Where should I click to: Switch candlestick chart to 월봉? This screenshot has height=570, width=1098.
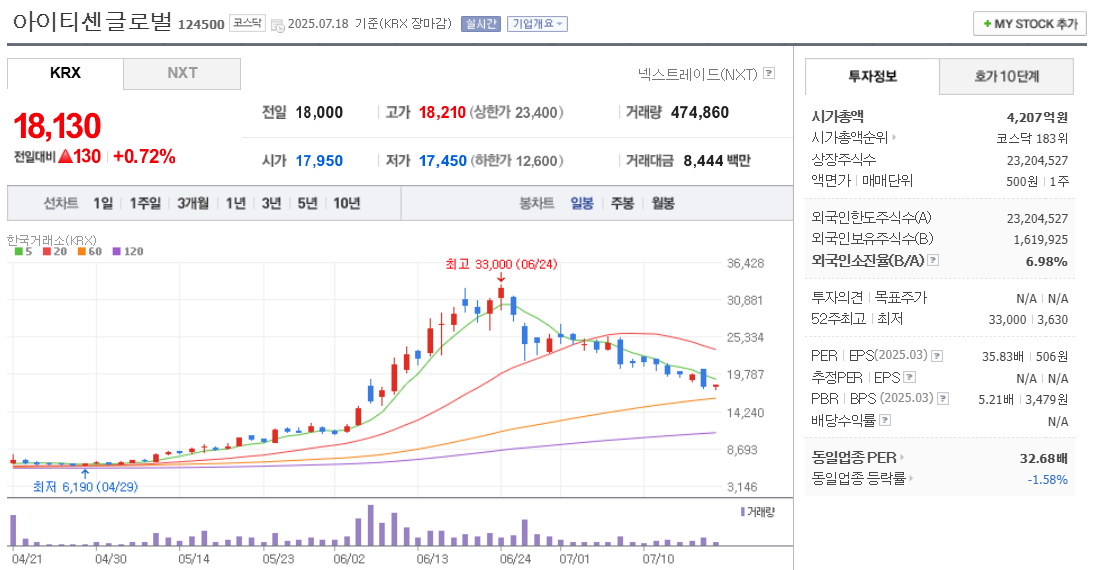(663, 203)
